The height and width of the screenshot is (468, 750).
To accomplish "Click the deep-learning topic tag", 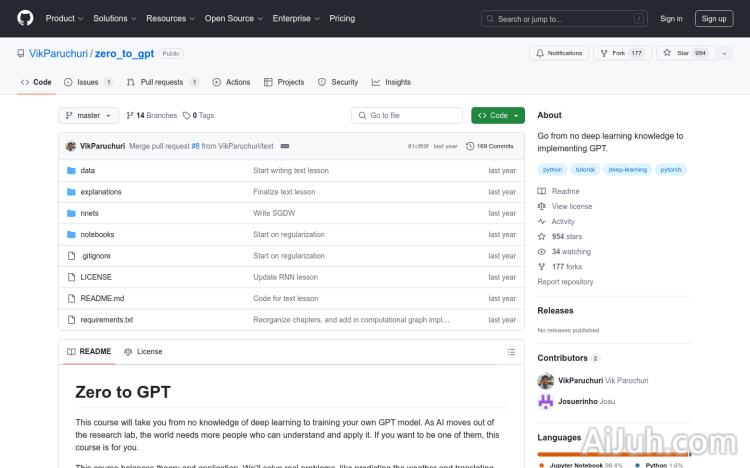I will click(x=627, y=169).
